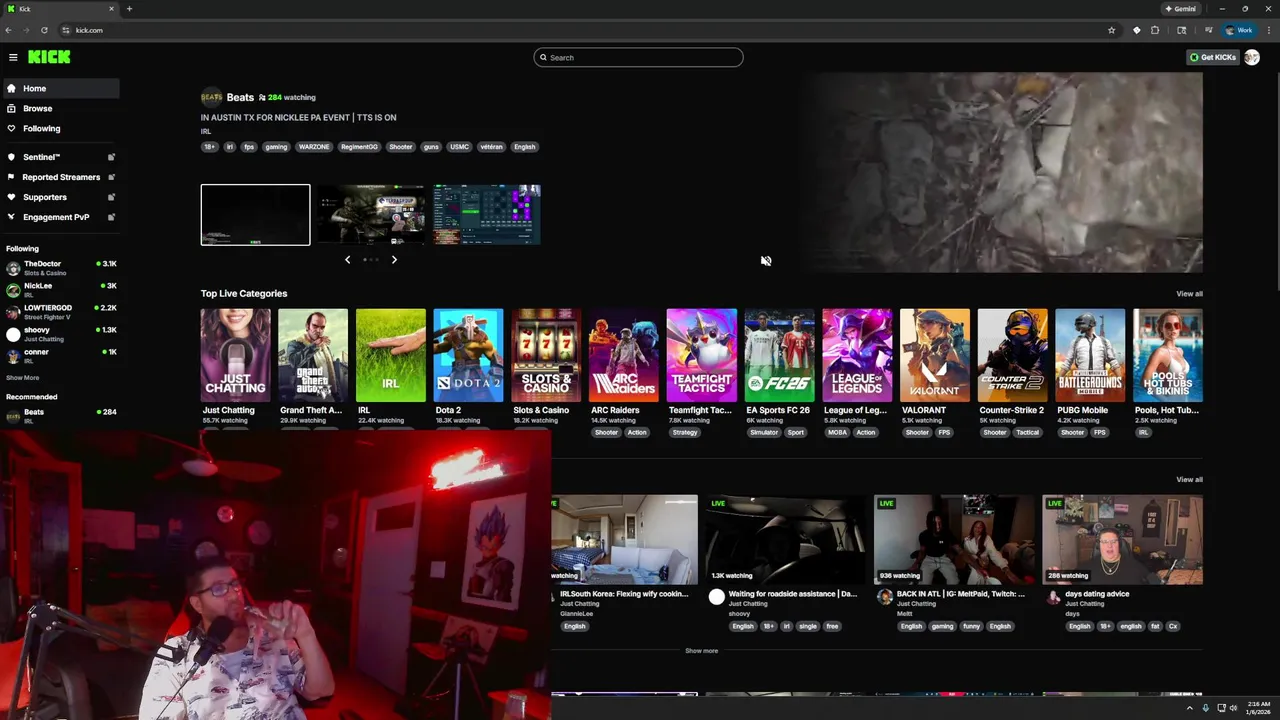Open Chrome Work profile menu

tap(1239, 30)
